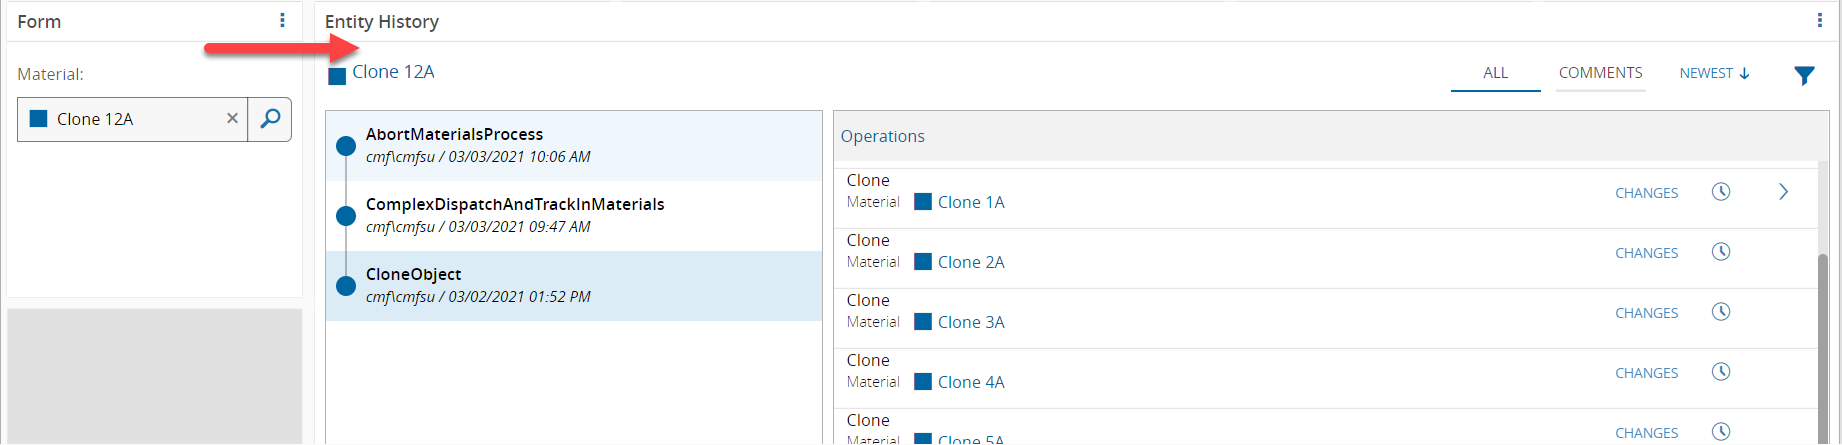
Task: Click the filter funnel icon
Action: (x=1804, y=75)
